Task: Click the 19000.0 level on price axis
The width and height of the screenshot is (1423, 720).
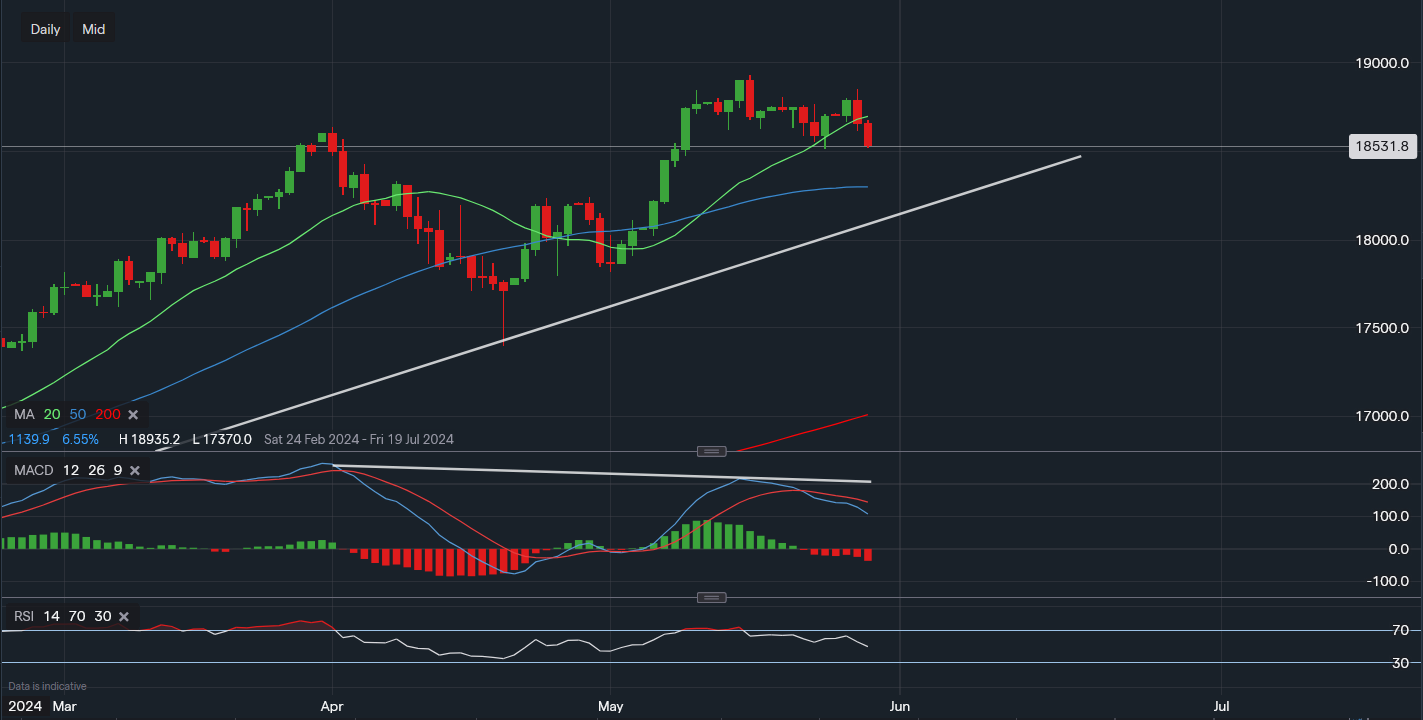Action: [1381, 63]
